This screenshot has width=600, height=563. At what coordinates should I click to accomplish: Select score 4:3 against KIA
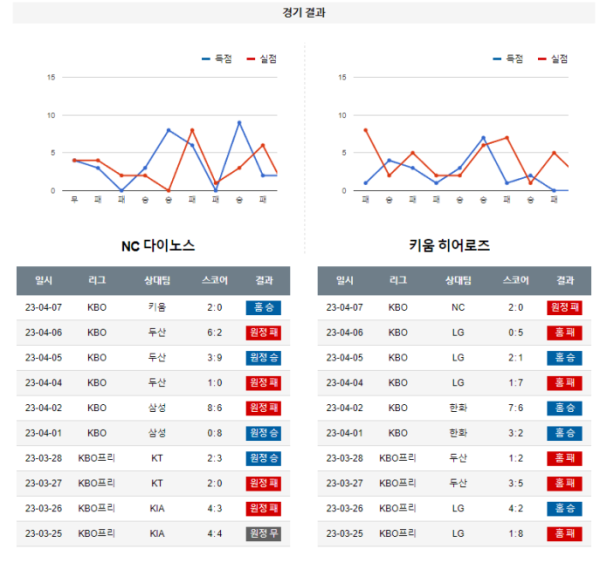click(x=215, y=509)
